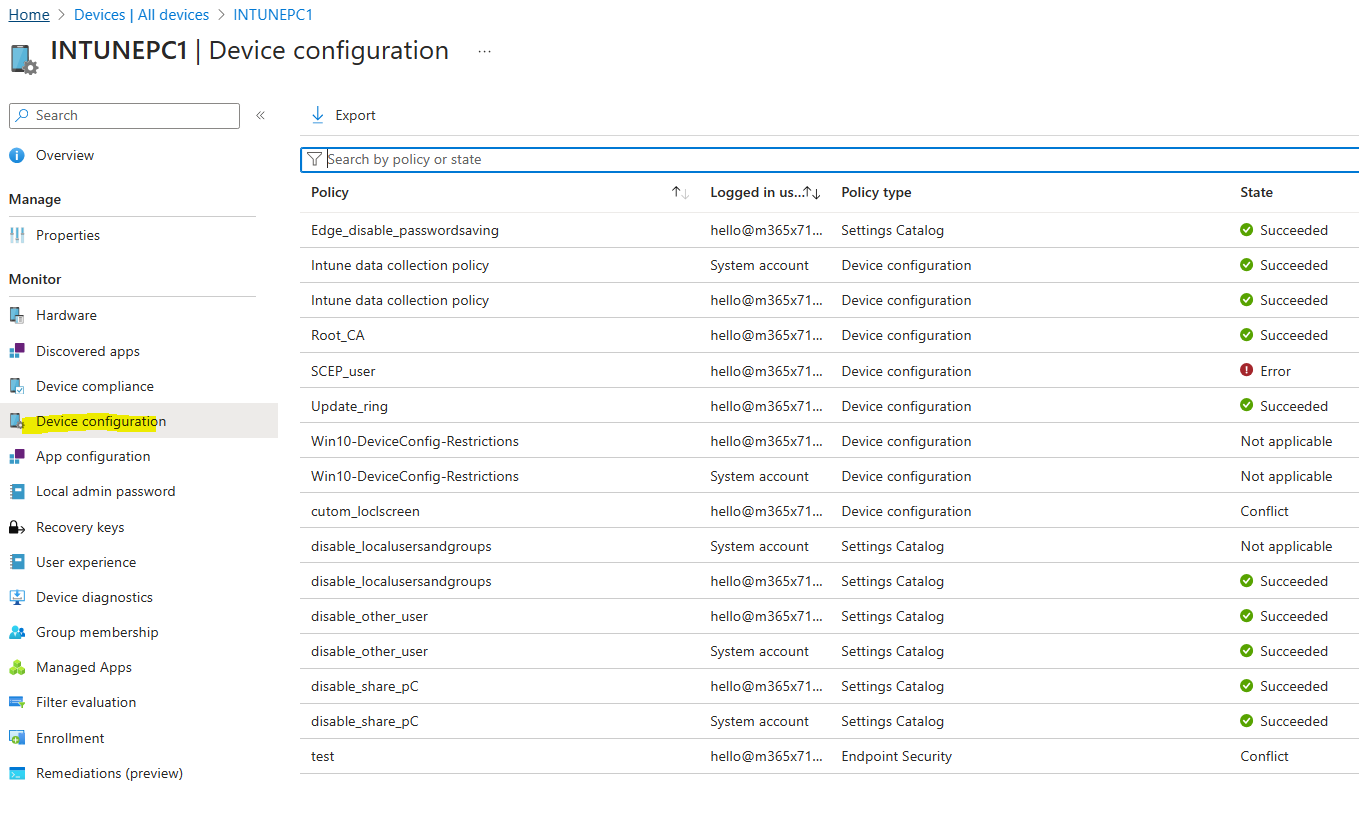Click the Error icon on SCEP_user row

pyautogui.click(x=1246, y=370)
